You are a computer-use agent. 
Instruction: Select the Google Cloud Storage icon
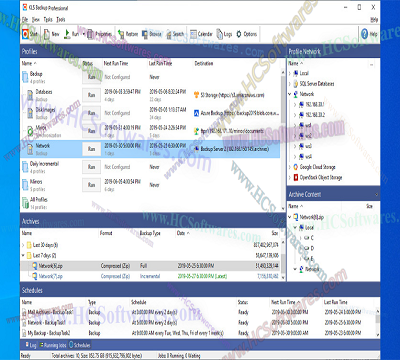[296, 167]
